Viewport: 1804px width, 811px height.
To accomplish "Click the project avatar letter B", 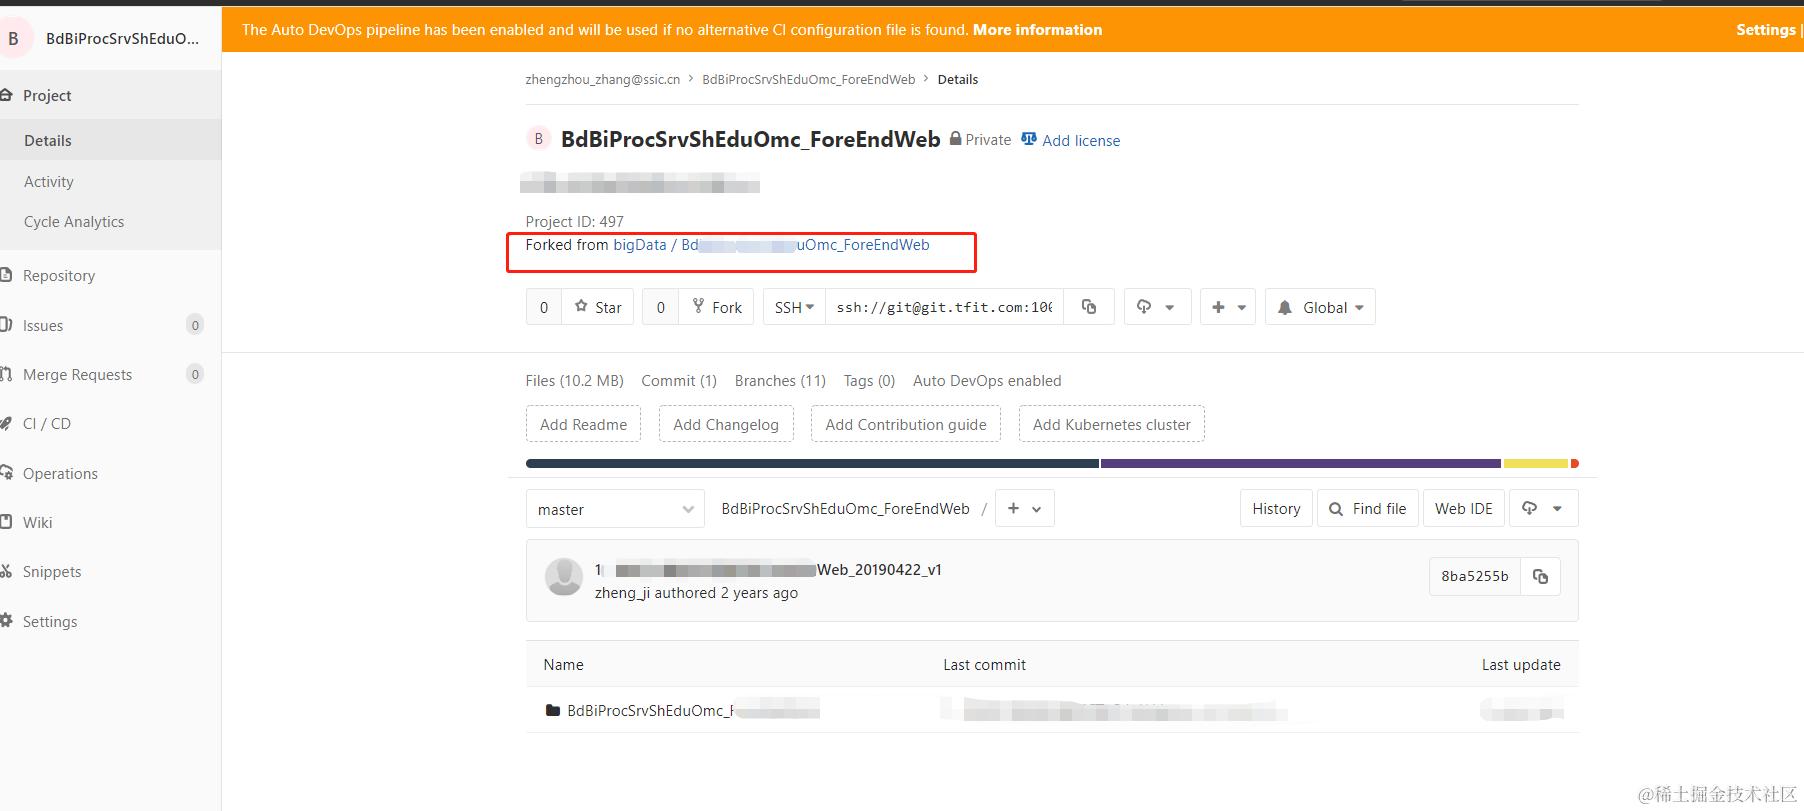I will point(538,139).
